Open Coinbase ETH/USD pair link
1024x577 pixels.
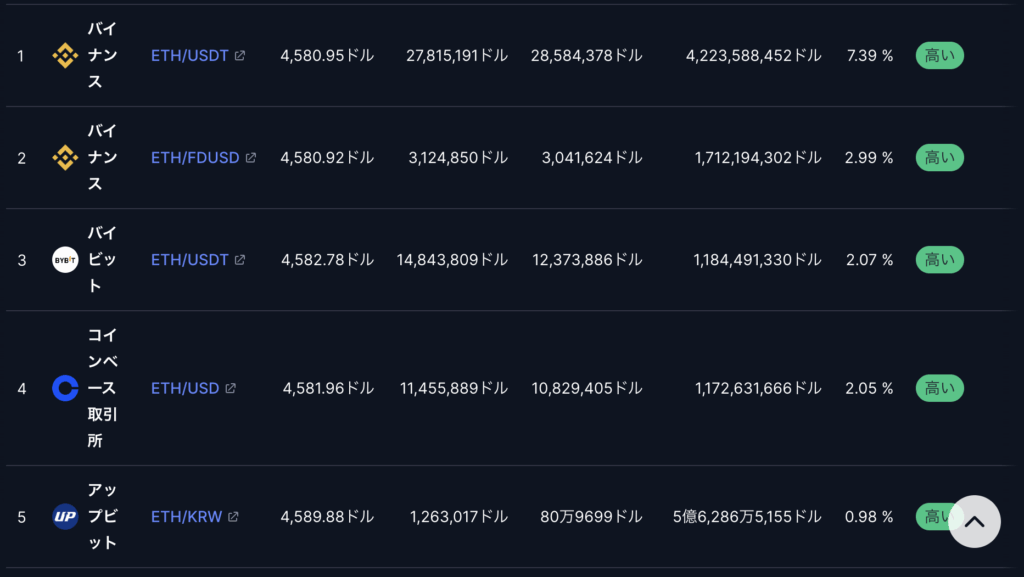click(185, 388)
